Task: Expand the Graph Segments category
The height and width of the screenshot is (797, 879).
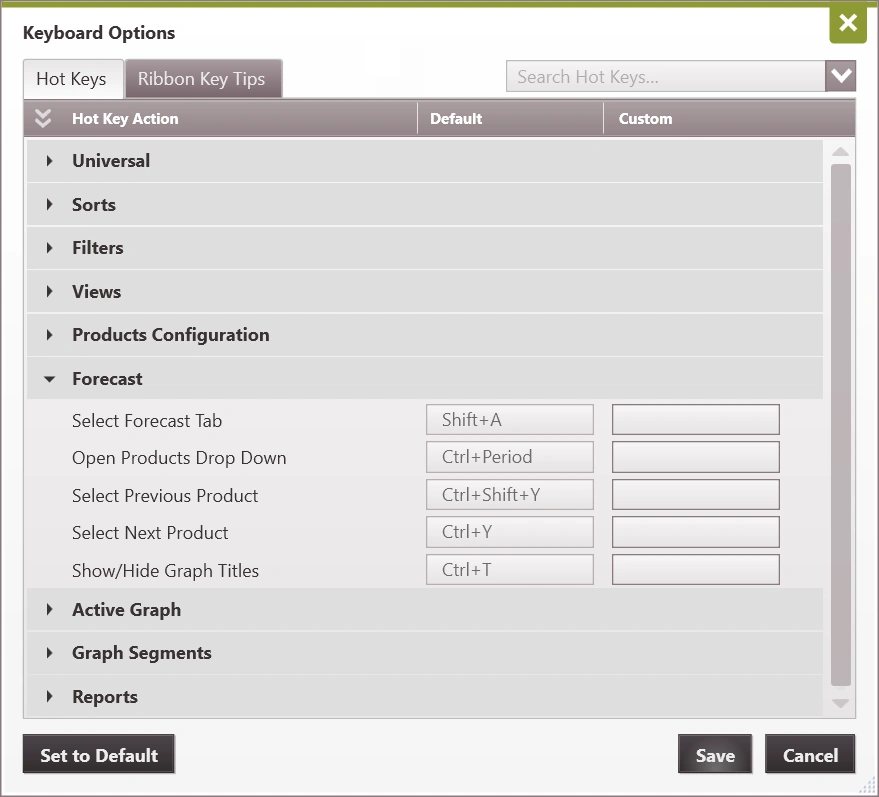Action: tap(49, 653)
